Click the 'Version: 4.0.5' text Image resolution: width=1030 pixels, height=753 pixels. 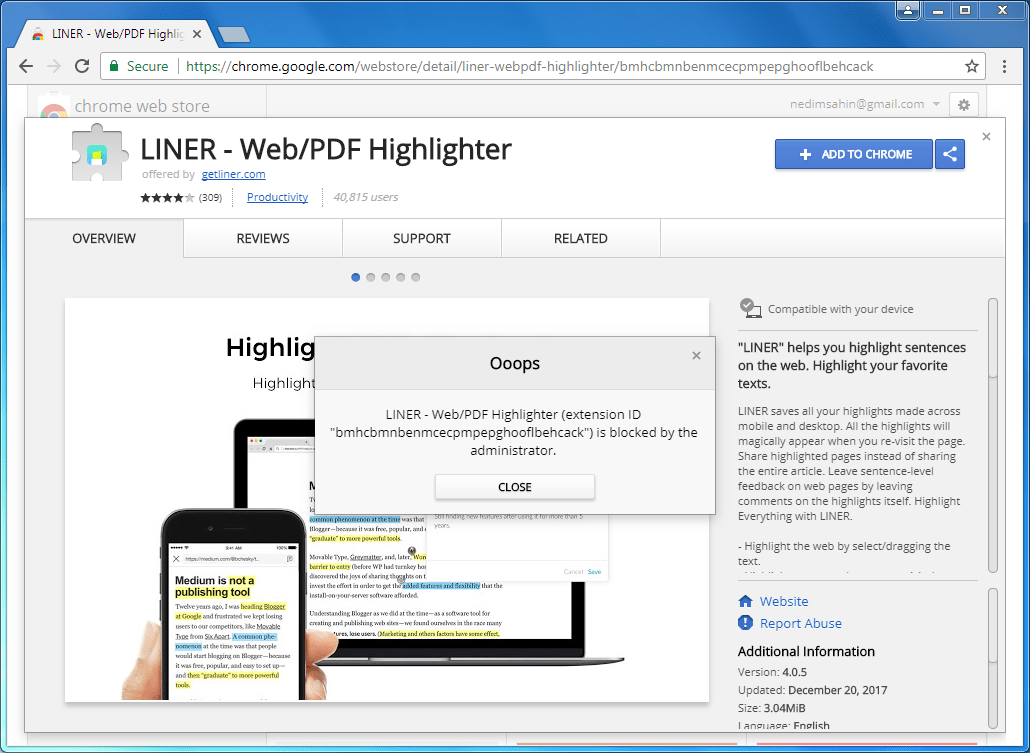[772, 672]
